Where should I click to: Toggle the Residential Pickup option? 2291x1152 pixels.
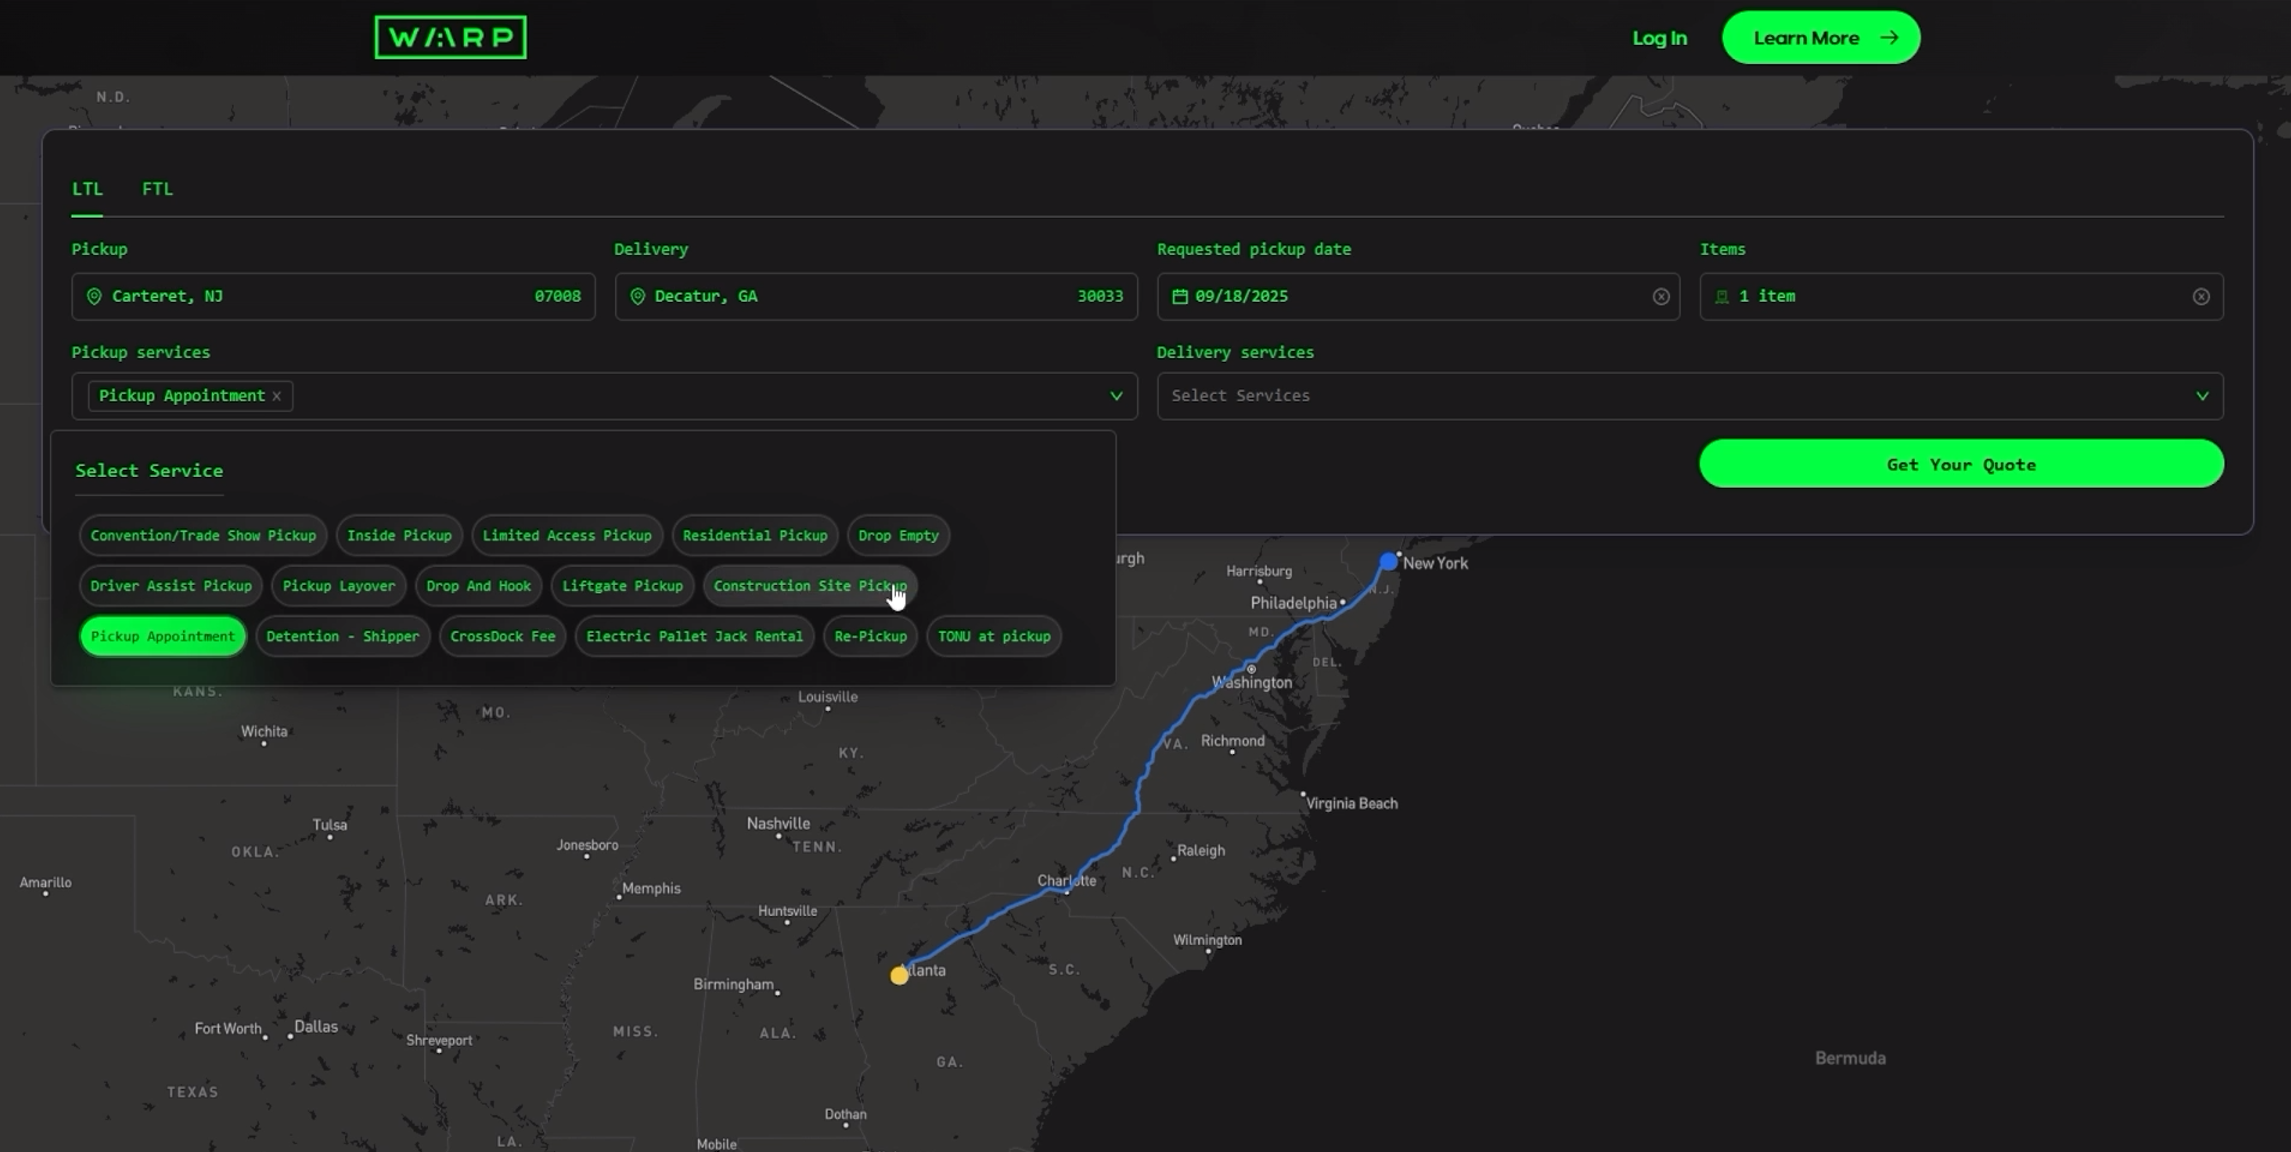754,535
